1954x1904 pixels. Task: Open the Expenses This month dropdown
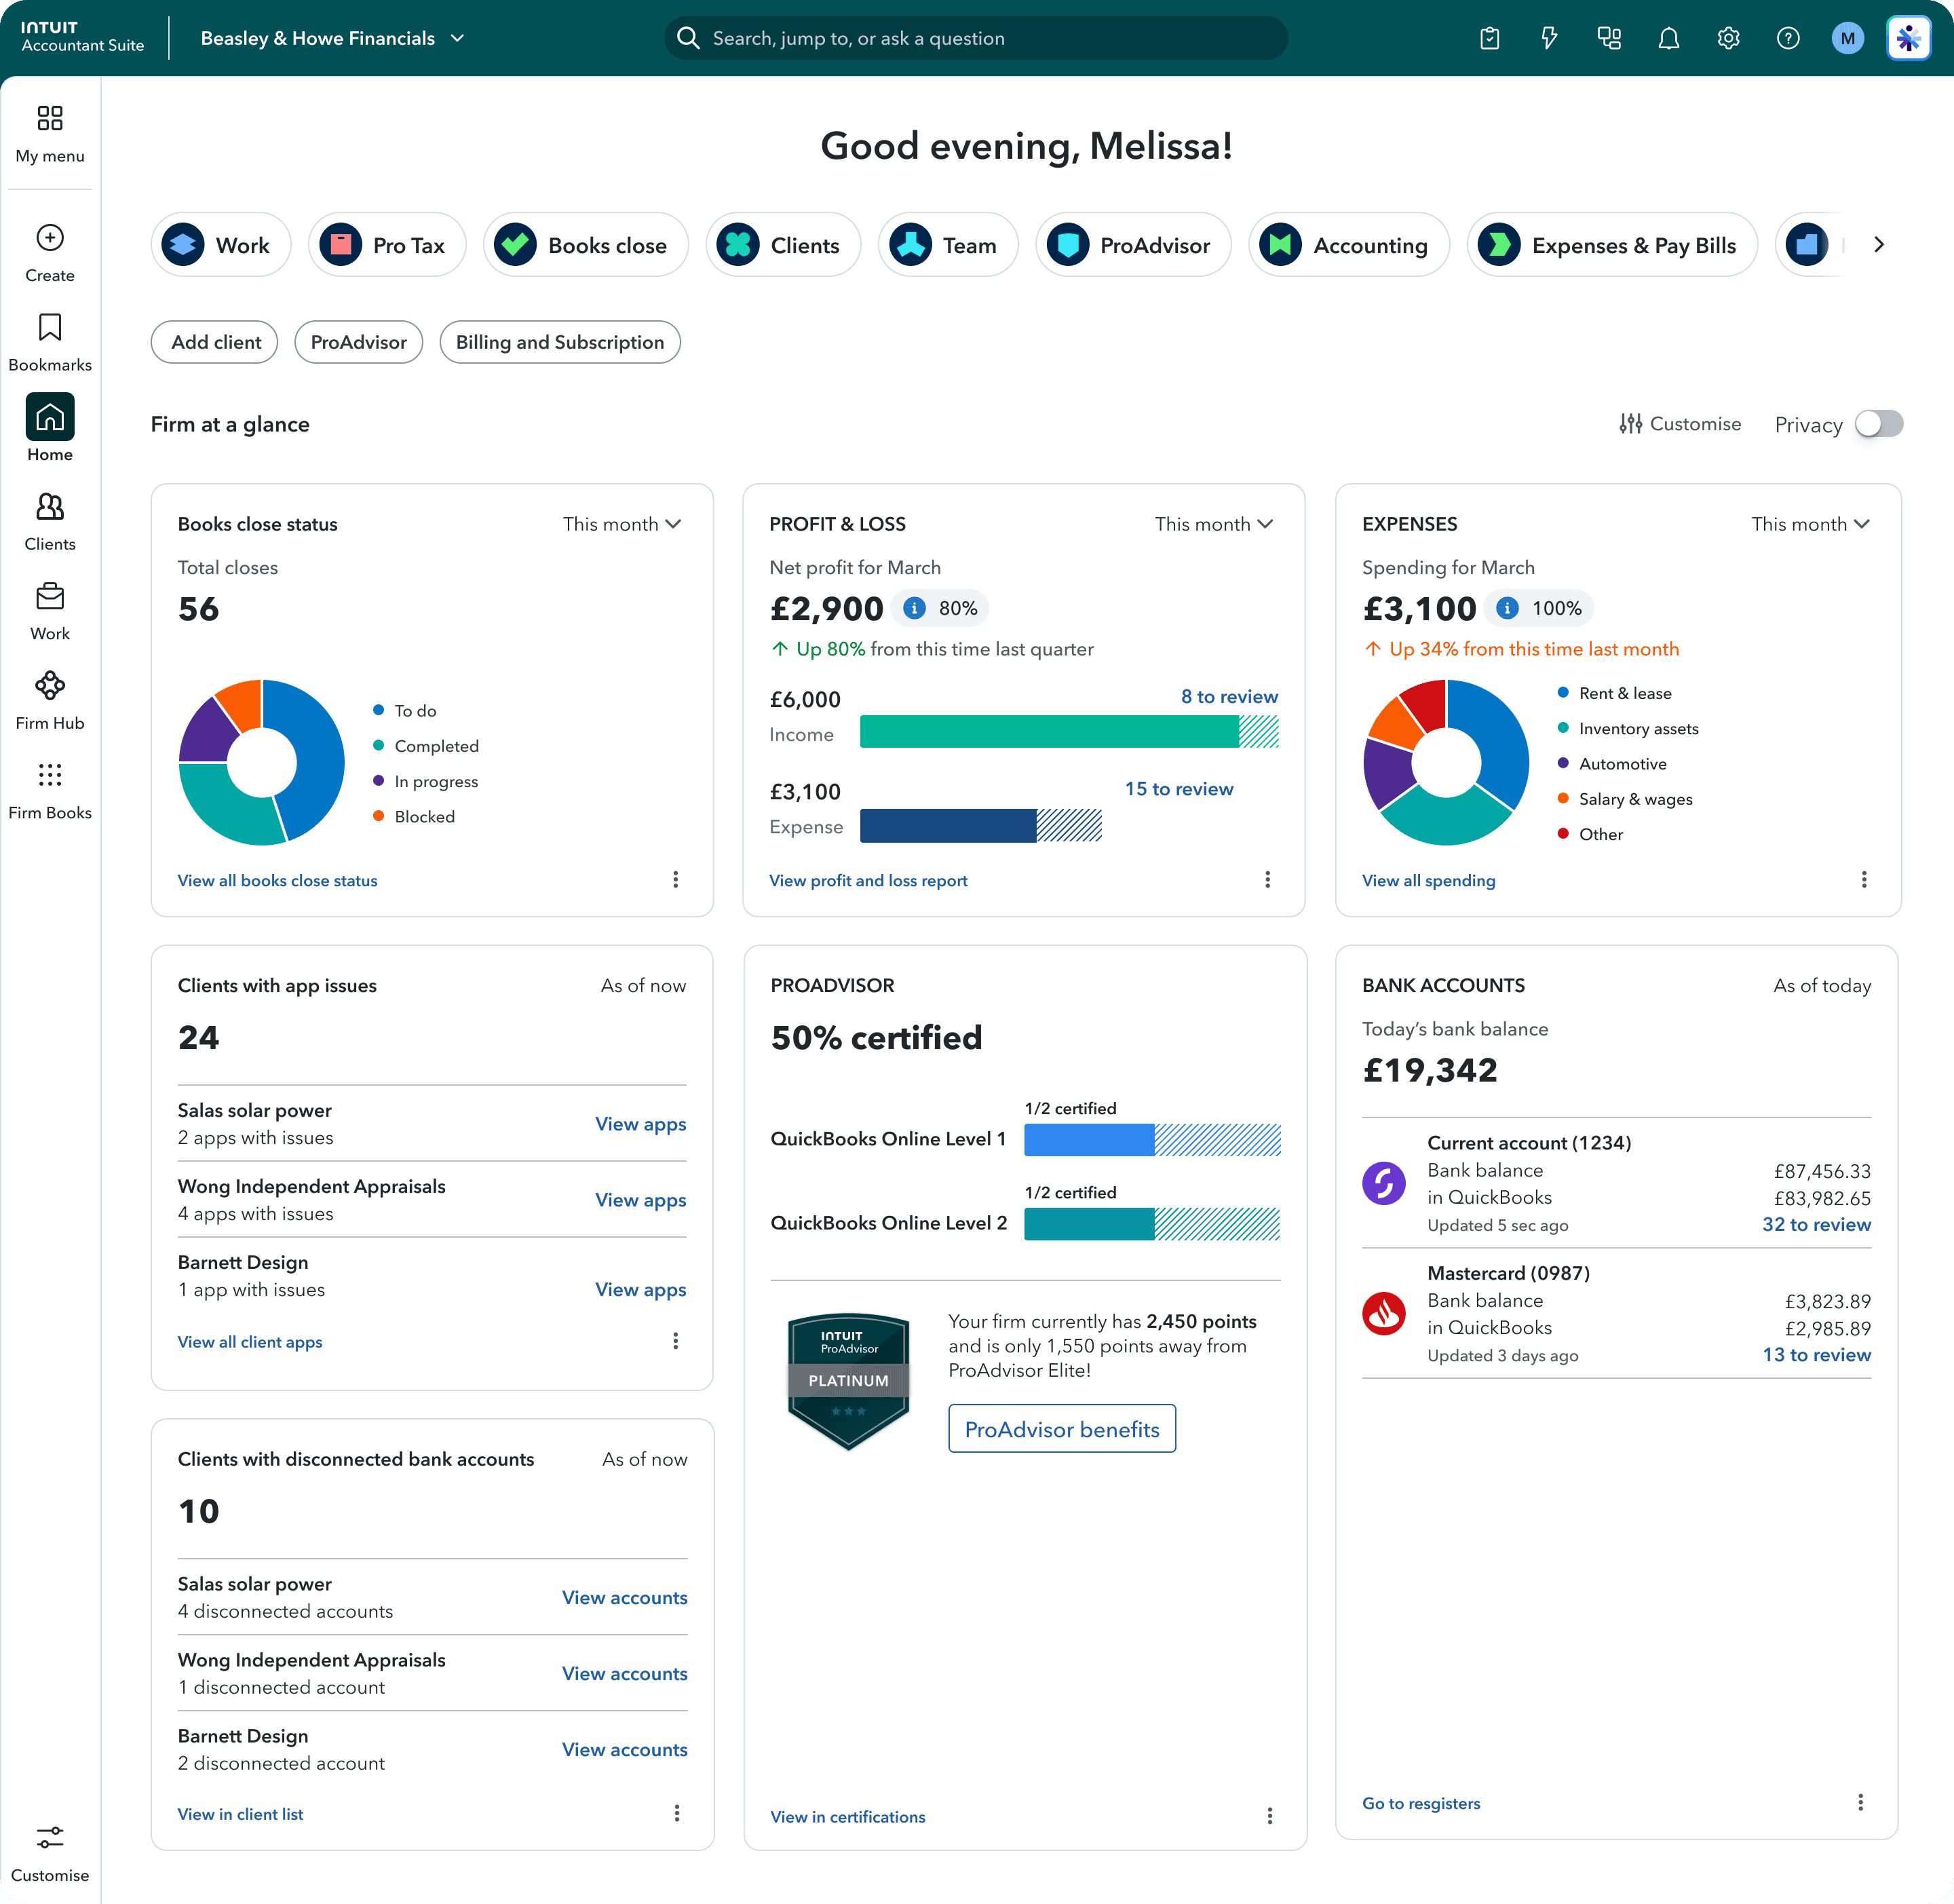pos(1810,524)
